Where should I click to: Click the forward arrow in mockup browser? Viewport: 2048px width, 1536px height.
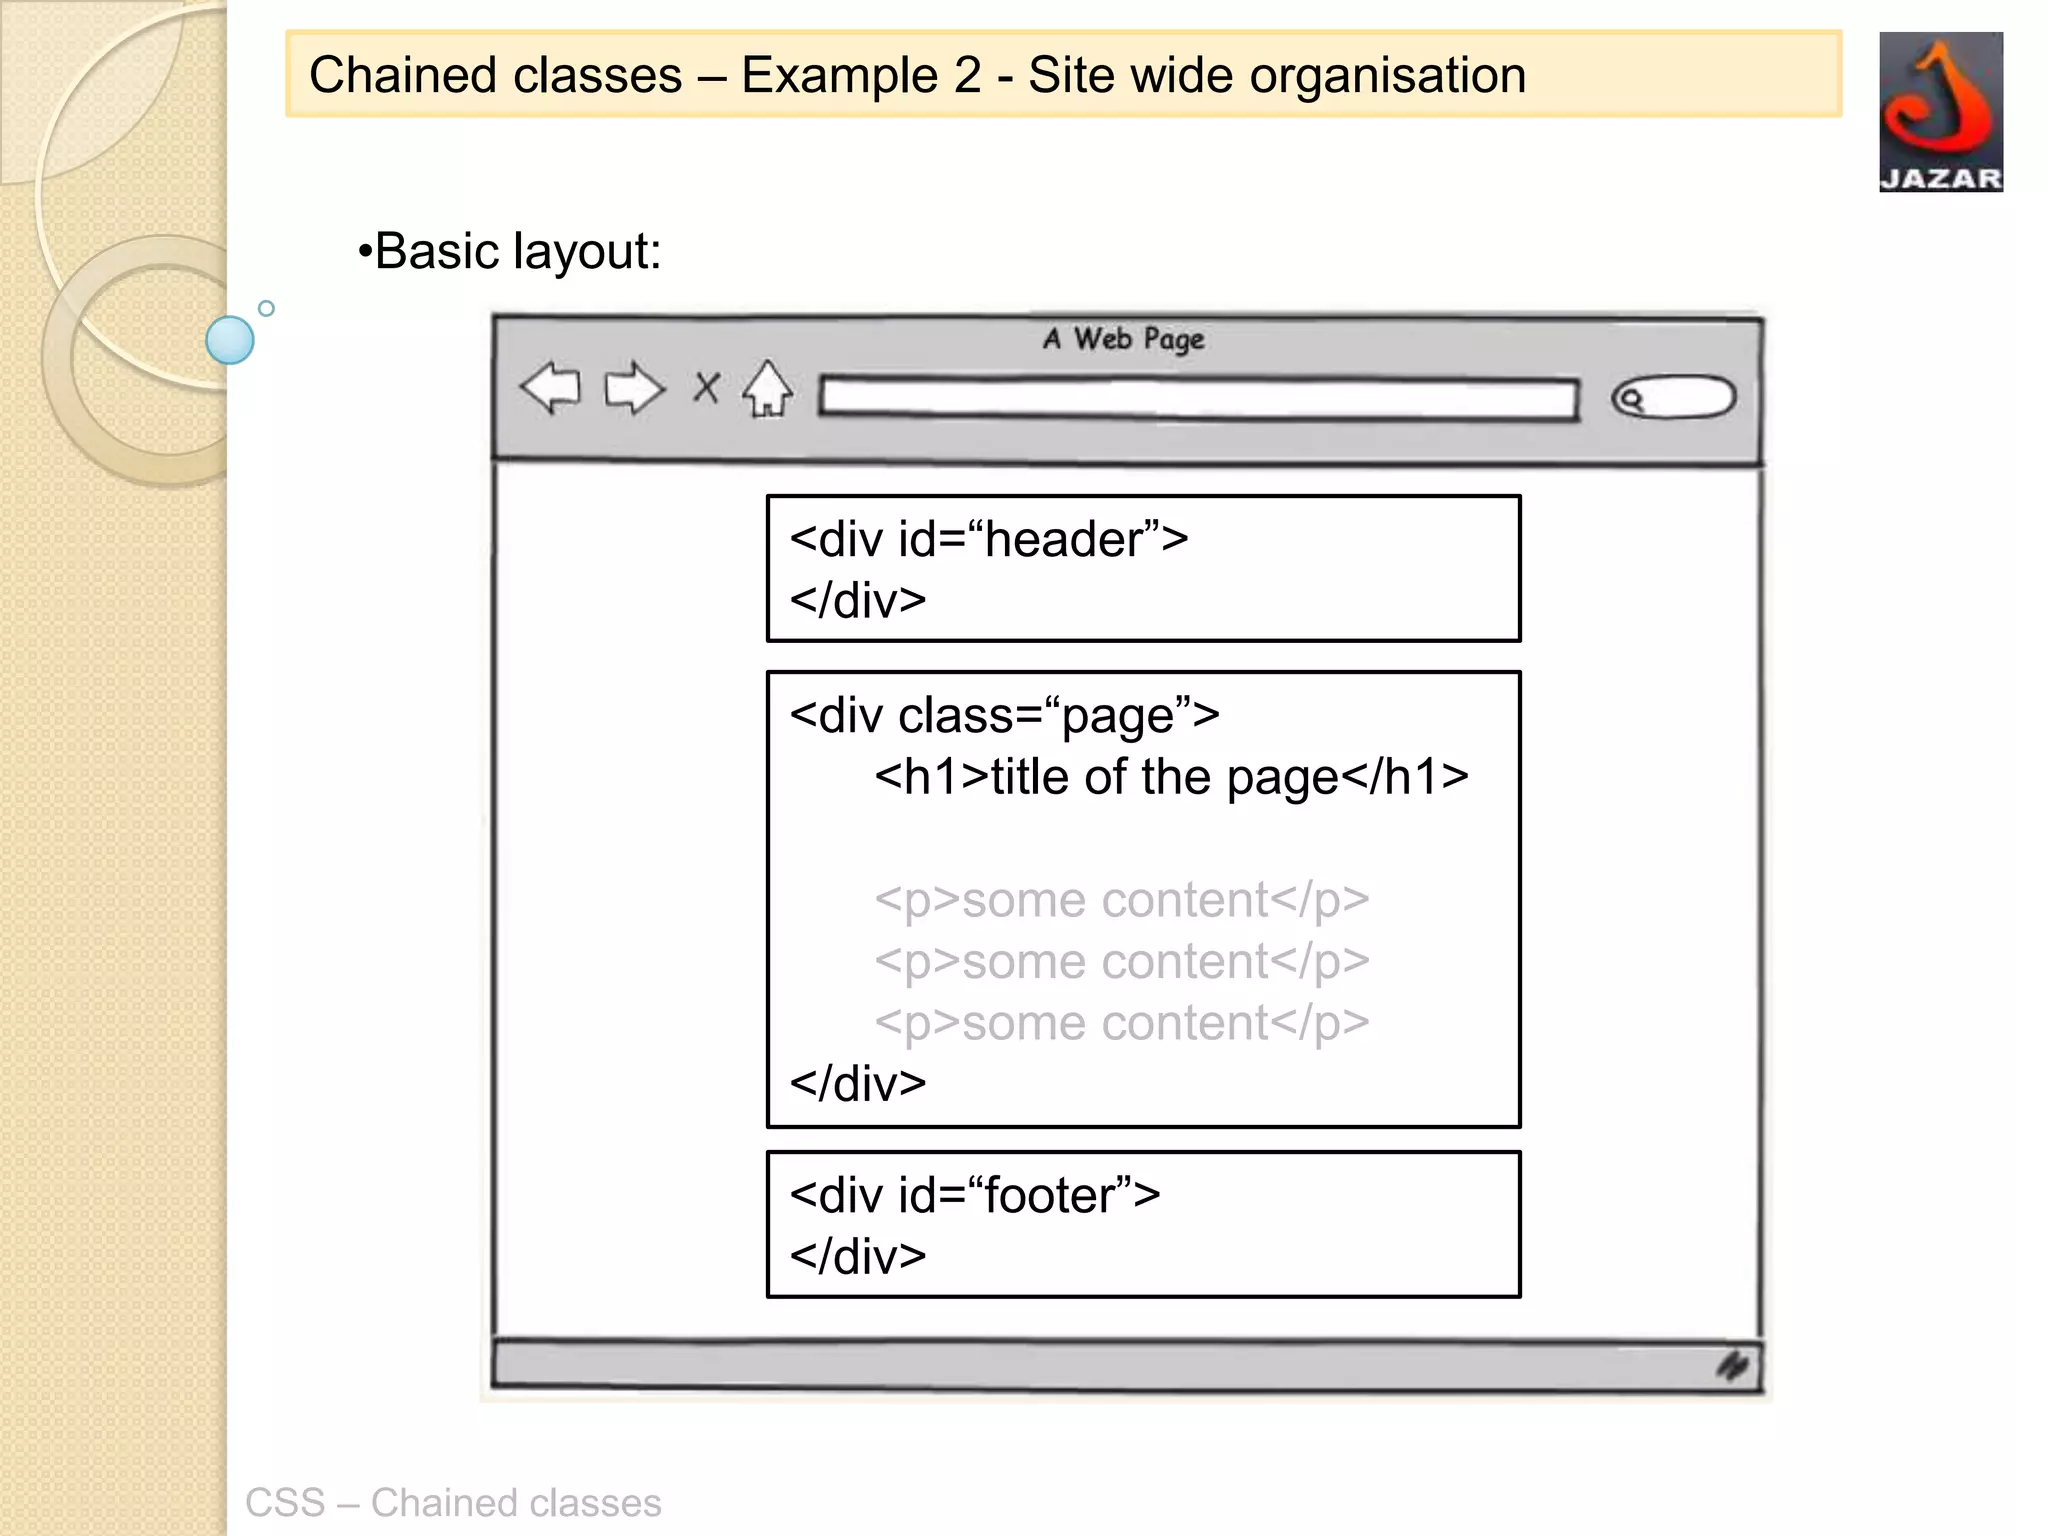(x=635, y=388)
